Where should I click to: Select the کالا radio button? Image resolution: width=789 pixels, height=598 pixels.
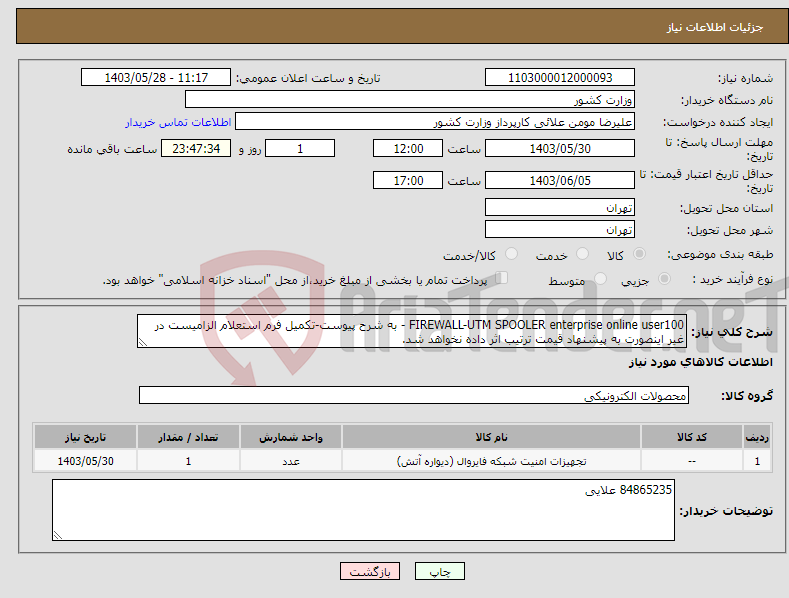point(639,254)
